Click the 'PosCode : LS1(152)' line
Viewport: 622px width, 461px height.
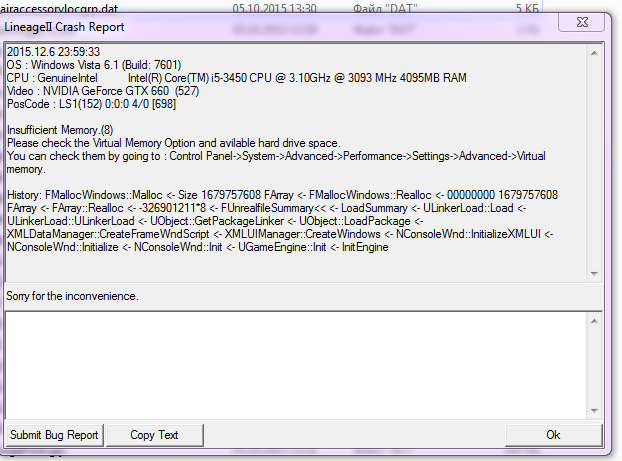[91, 104]
